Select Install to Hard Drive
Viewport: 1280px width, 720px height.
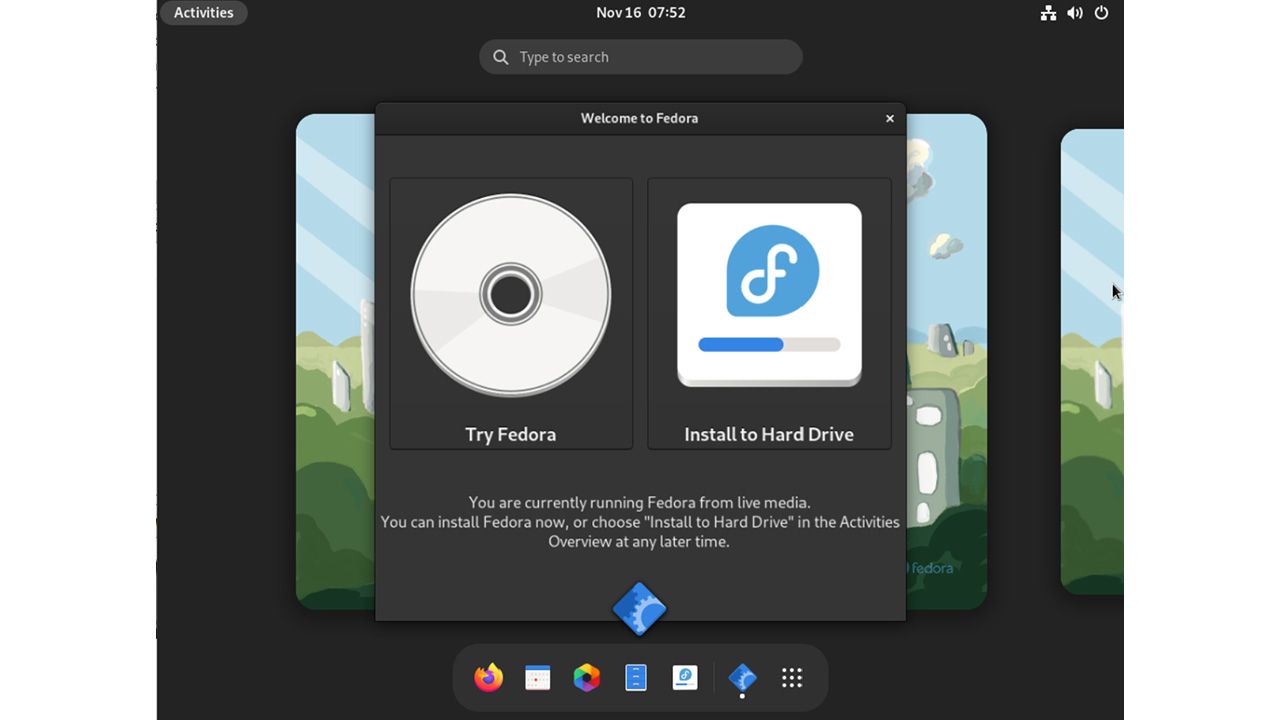[769, 314]
